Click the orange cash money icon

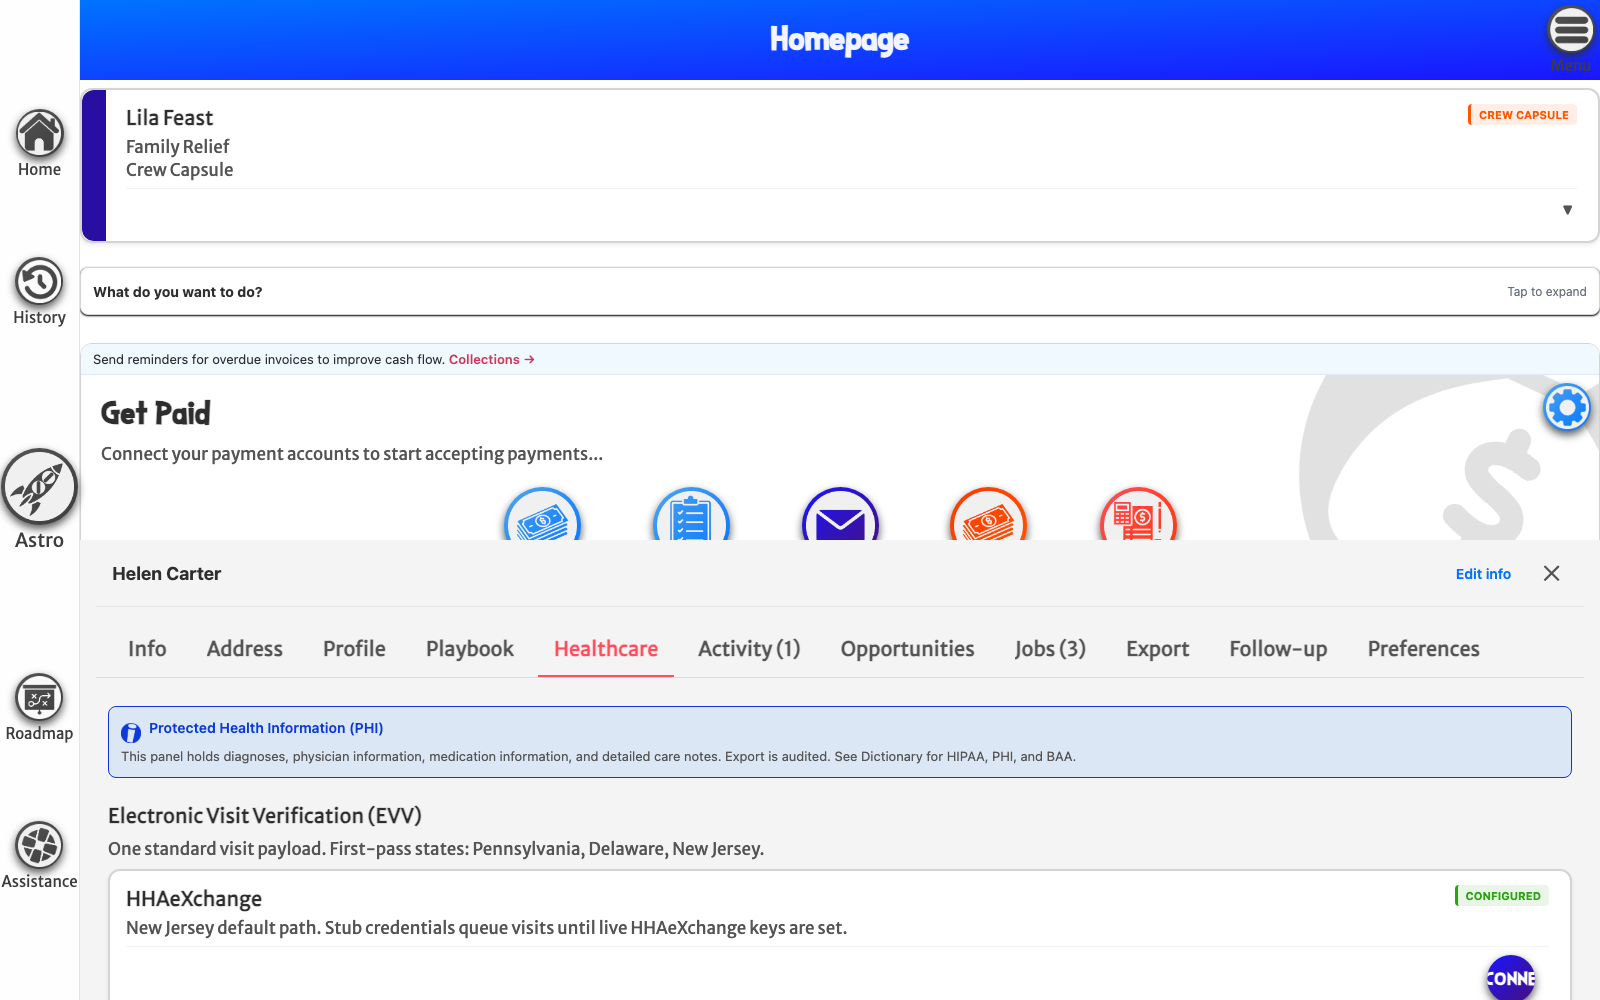(x=988, y=517)
